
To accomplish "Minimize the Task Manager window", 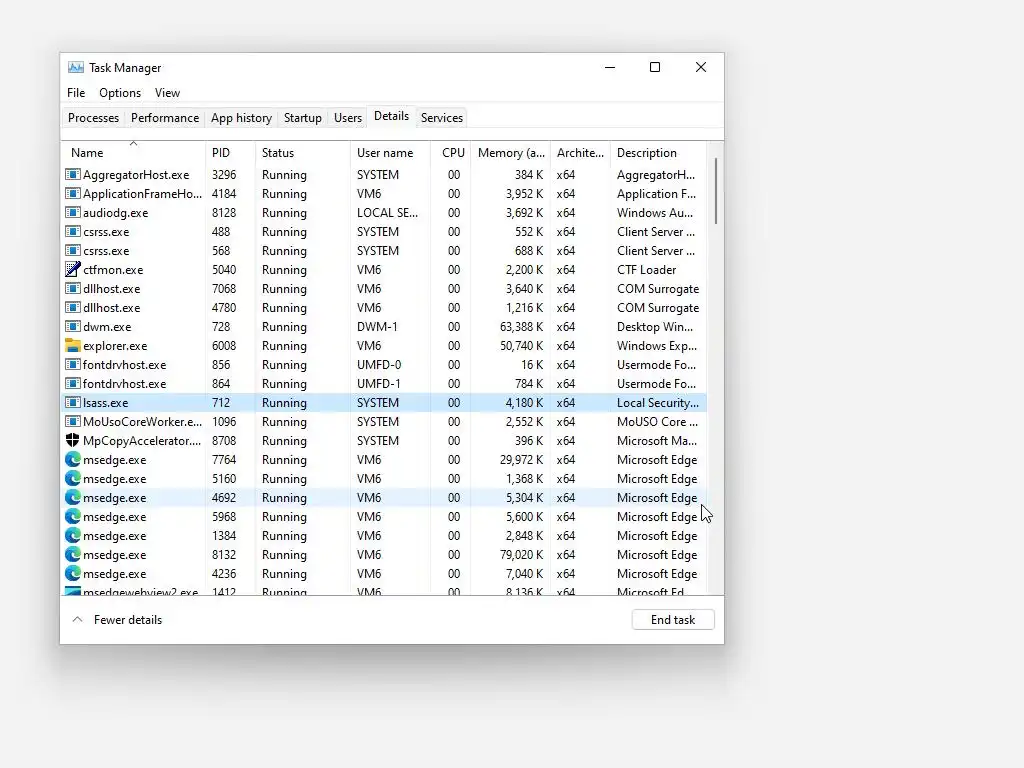I will point(610,67).
